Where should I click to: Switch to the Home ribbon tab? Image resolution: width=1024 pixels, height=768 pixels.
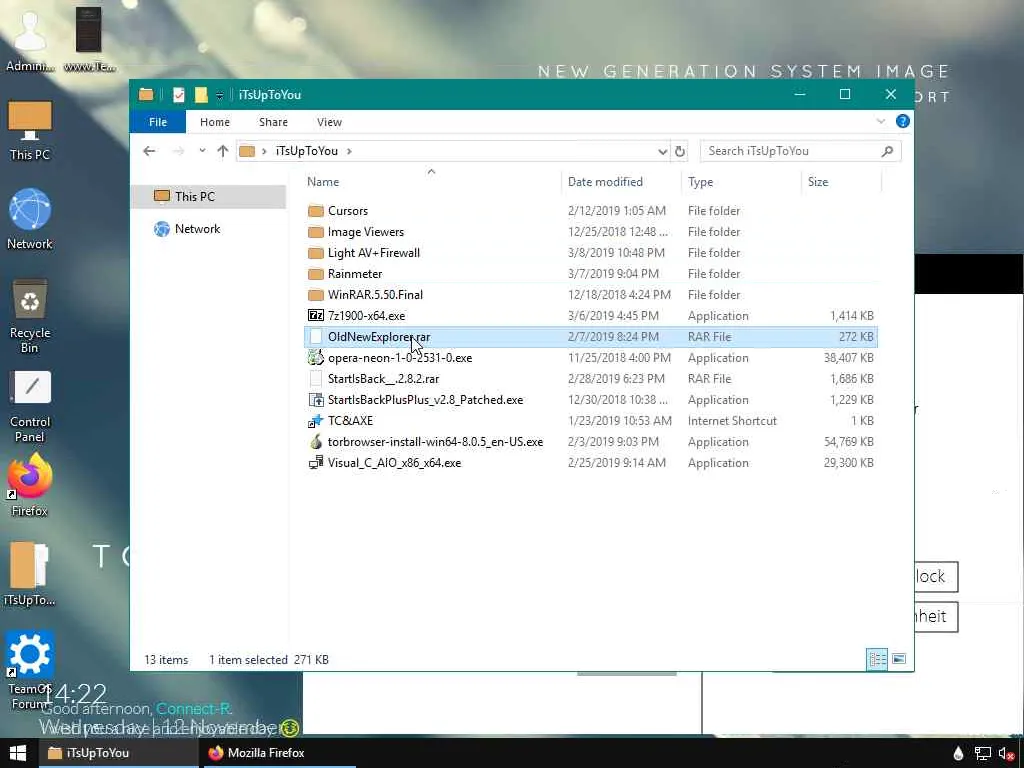(x=214, y=122)
